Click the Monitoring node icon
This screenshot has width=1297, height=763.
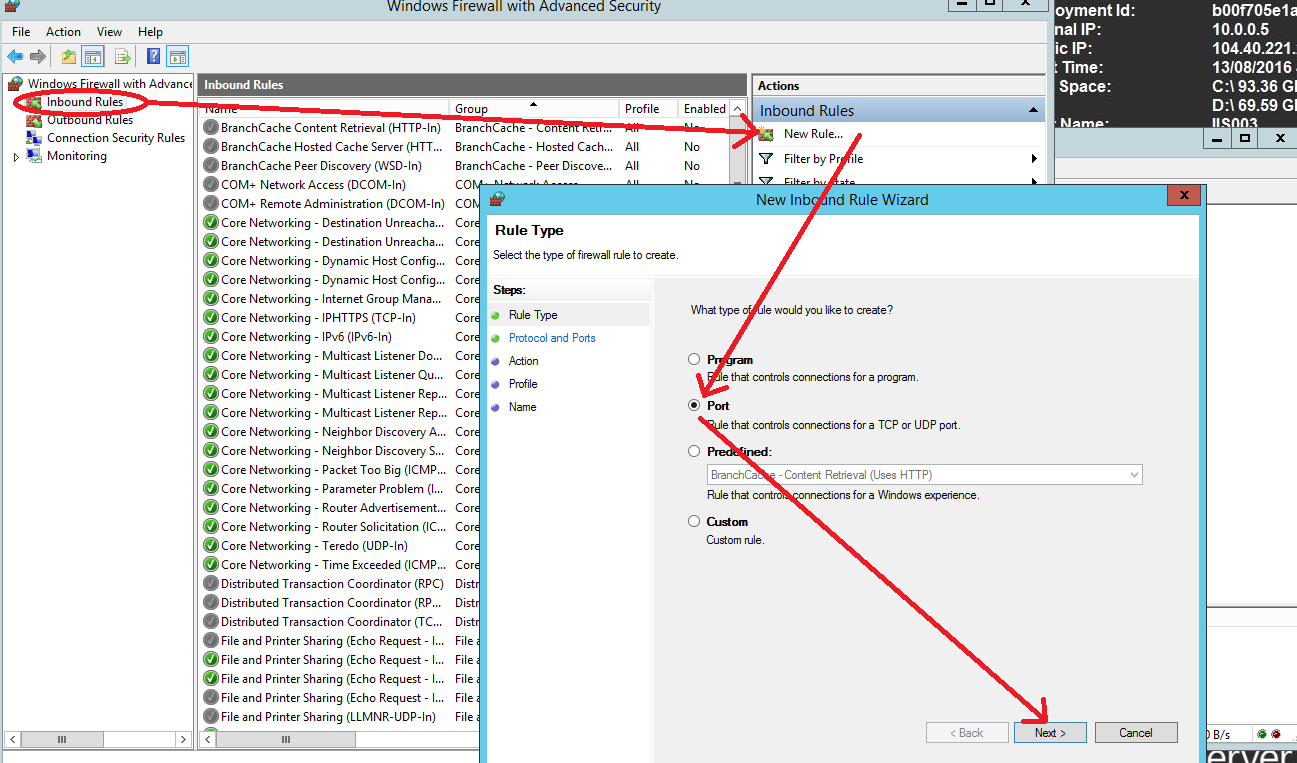35,156
